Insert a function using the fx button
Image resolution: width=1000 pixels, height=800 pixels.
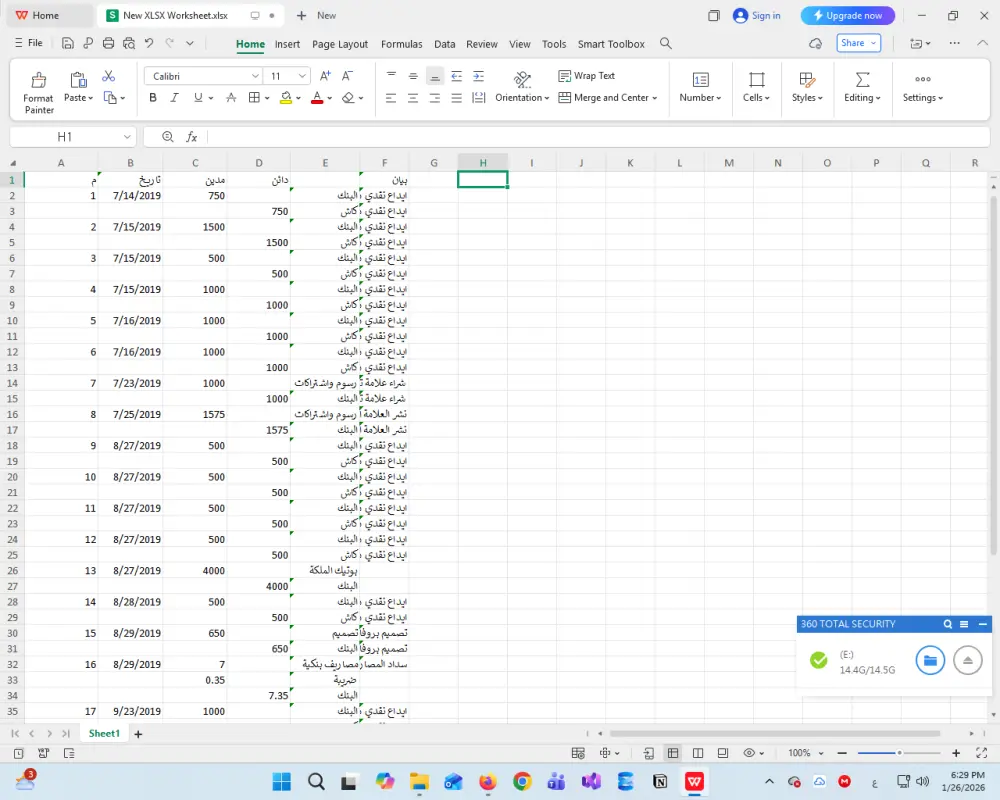pos(191,136)
